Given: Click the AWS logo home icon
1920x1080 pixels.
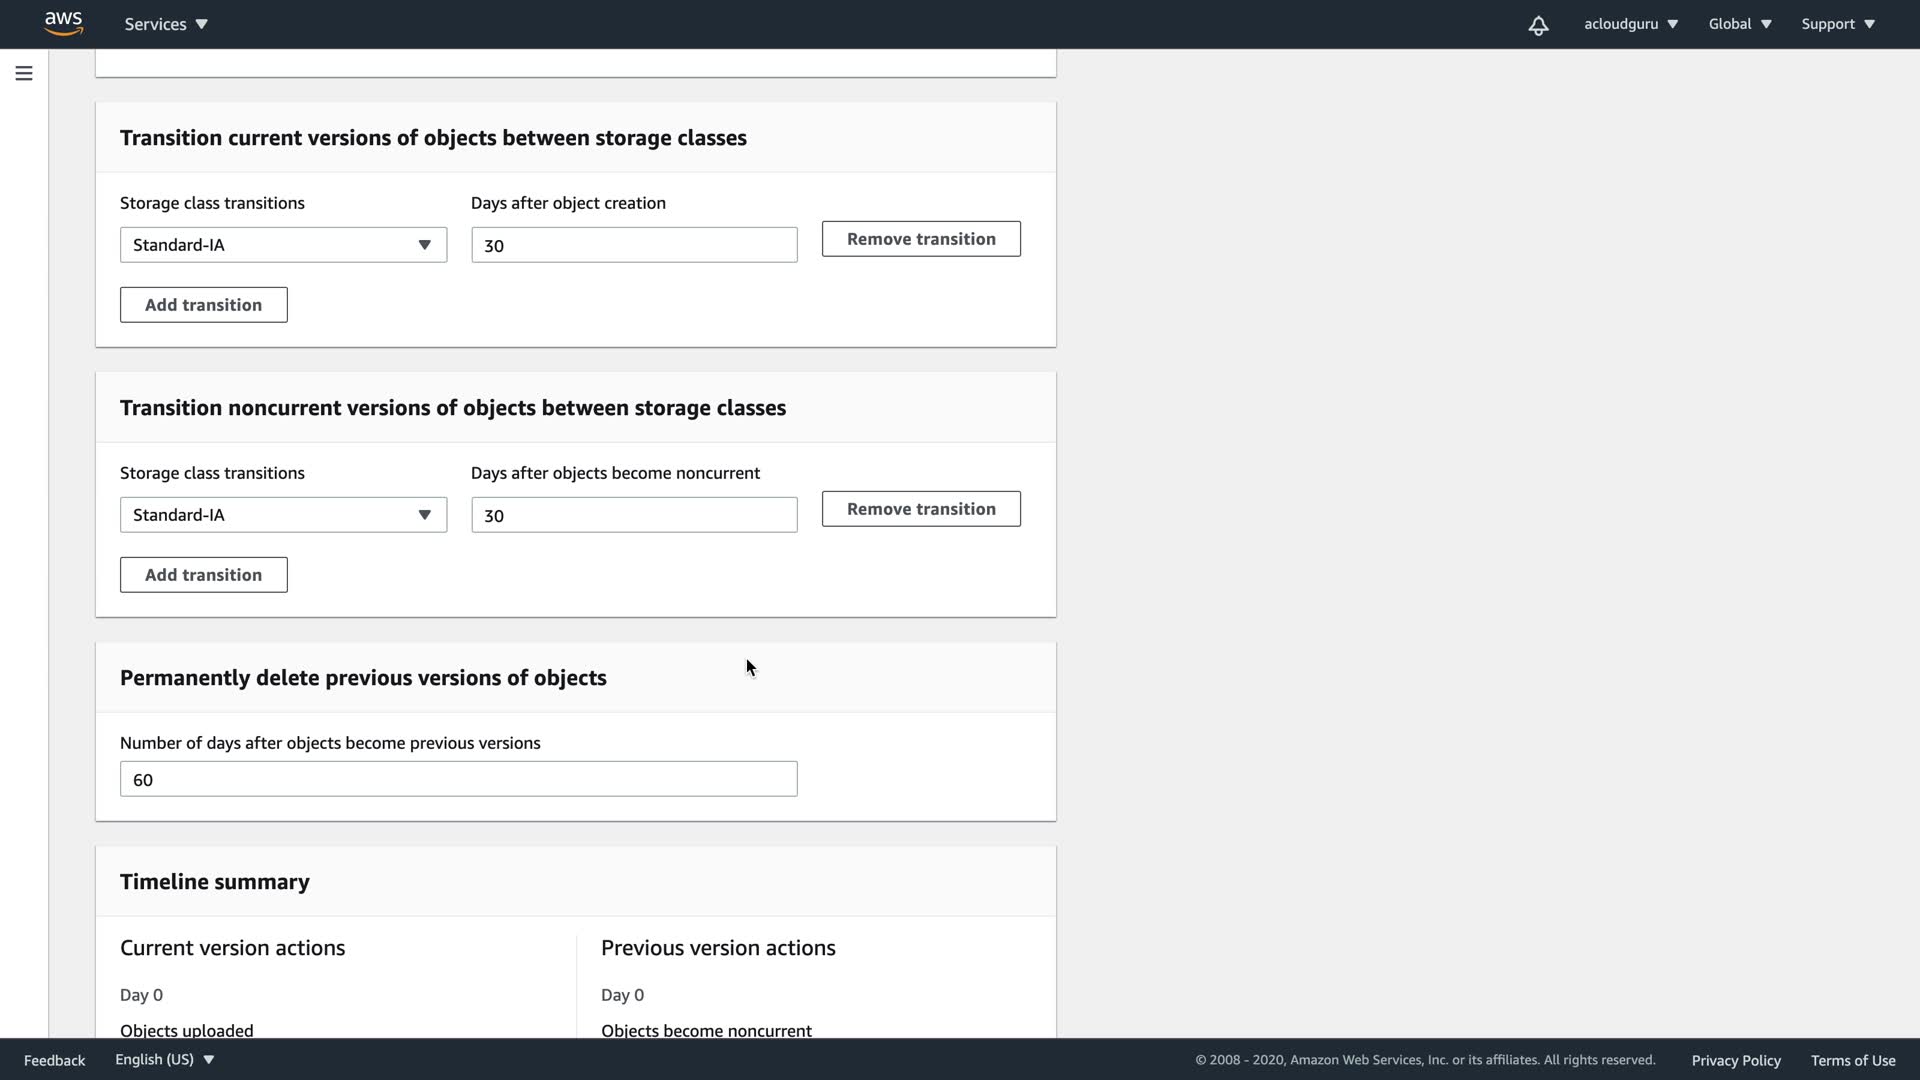Looking at the screenshot, I should [x=63, y=24].
